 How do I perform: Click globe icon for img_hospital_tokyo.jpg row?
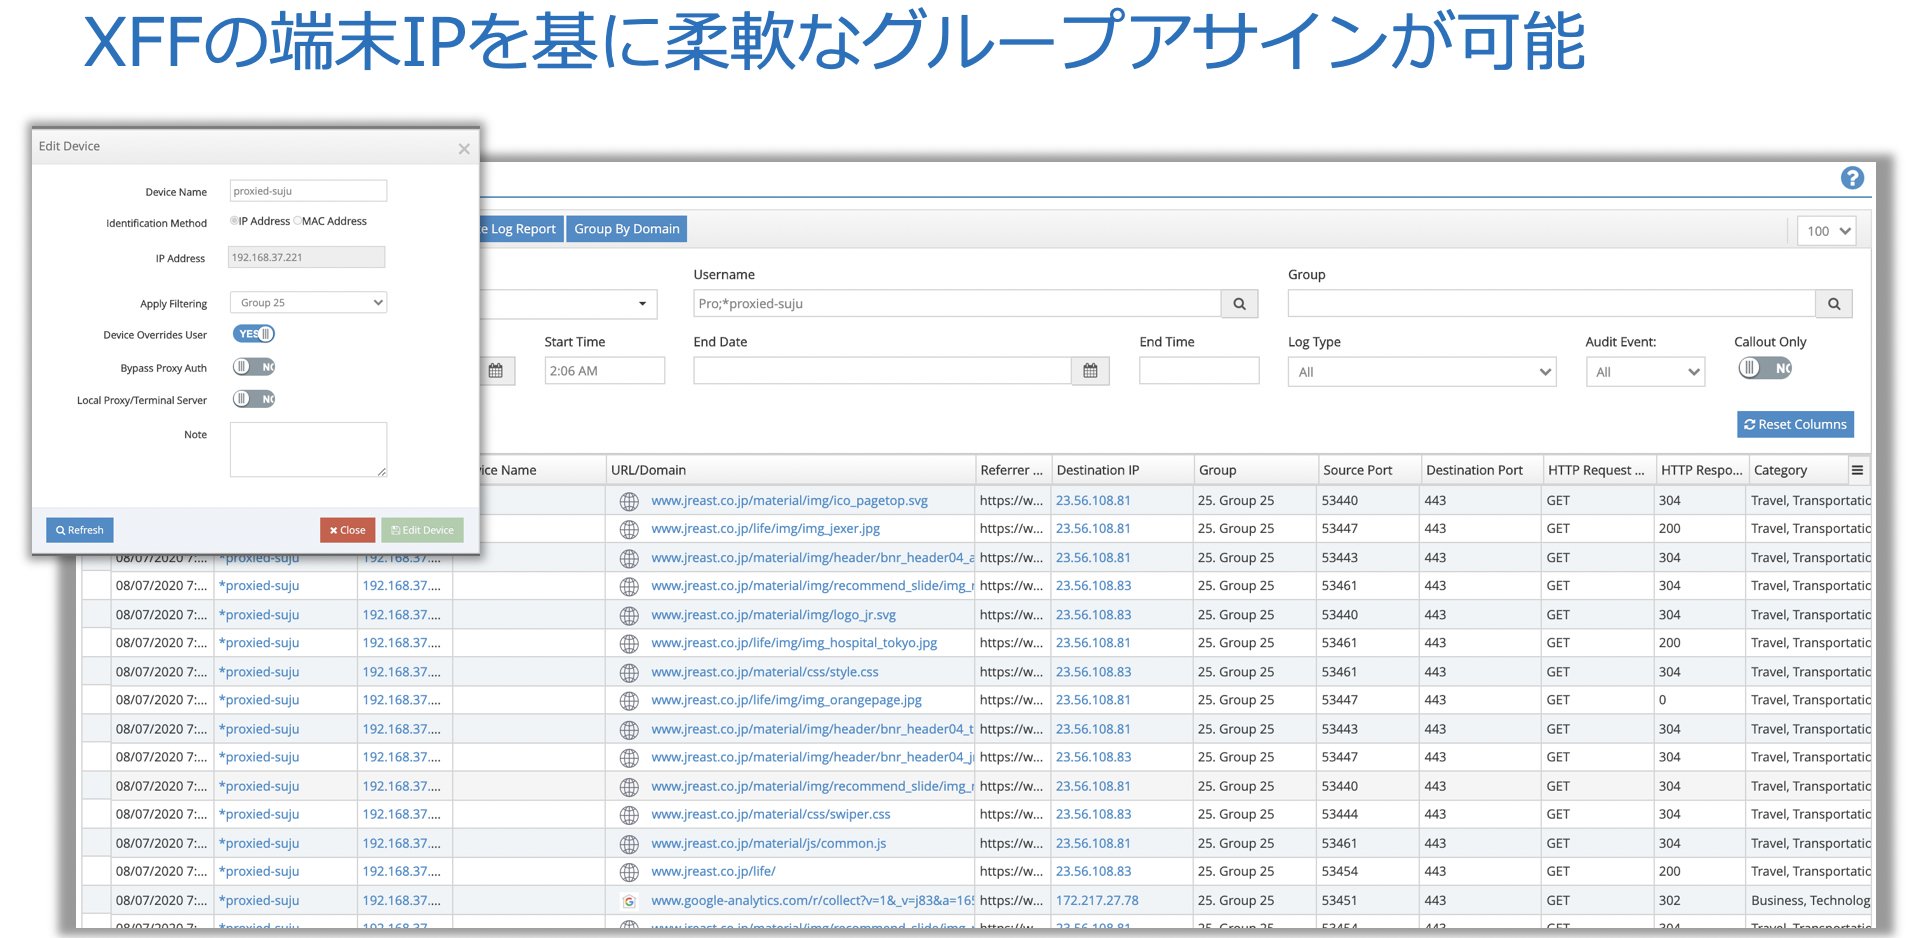pyautogui.click(x=629, y=643)
